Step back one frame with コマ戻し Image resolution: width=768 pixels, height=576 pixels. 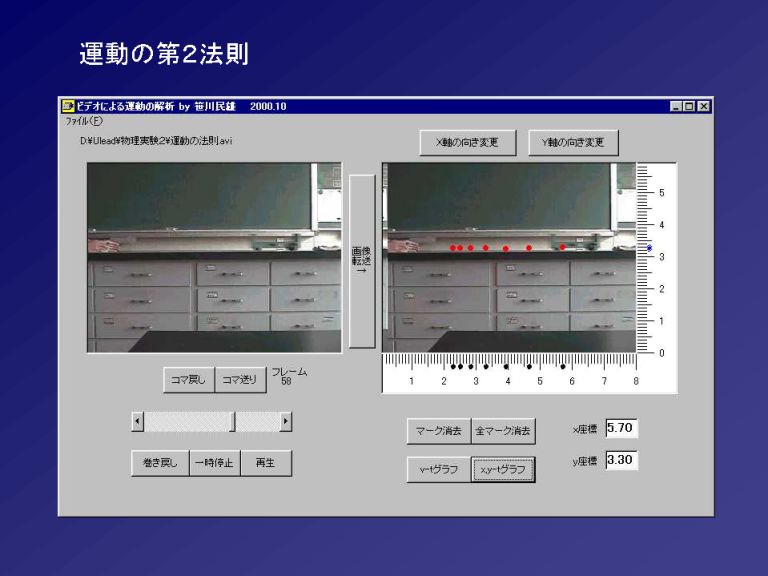pos(189,380)
